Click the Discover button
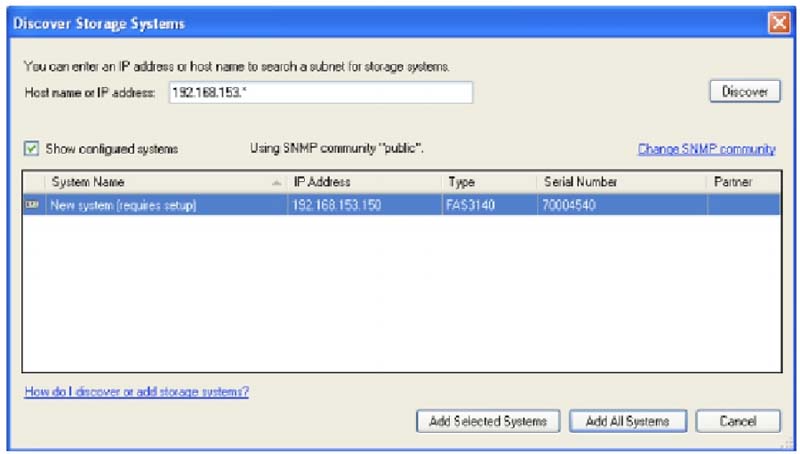The width and height of the screenshot is (800, 454). click(745, 91)
